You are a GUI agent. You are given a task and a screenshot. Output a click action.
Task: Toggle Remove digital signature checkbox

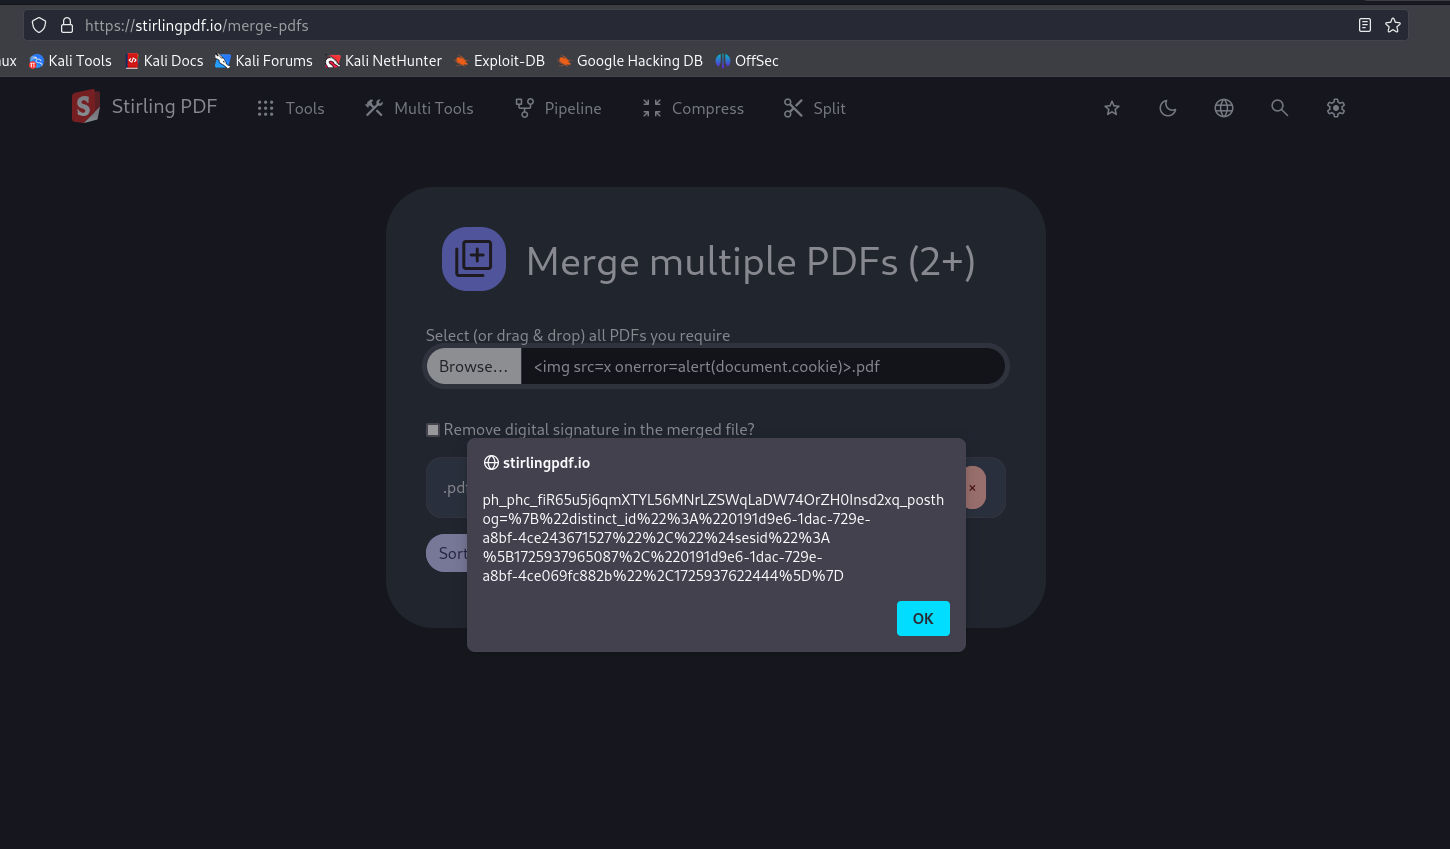(x=433, y=430)
